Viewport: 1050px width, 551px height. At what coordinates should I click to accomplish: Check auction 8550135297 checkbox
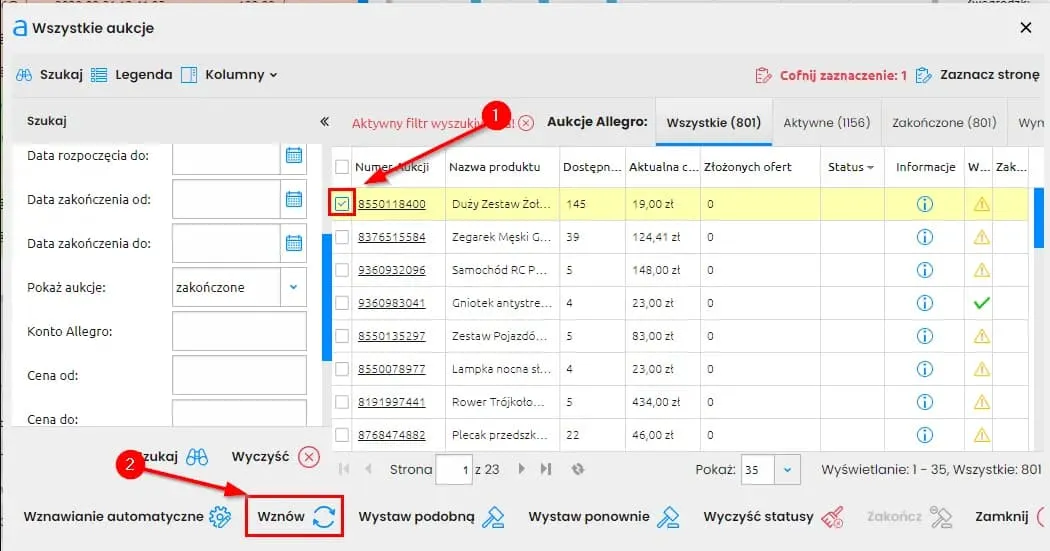coord(342,335)
